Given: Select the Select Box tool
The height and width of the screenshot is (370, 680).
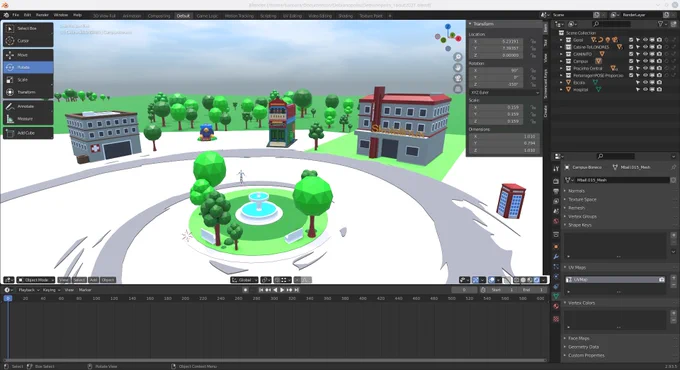Looking at the screenshot, I should point(28,28).
